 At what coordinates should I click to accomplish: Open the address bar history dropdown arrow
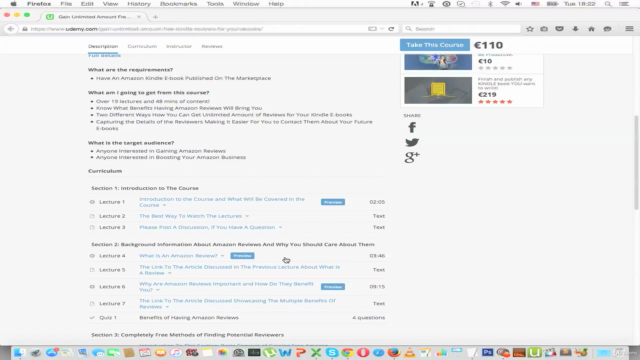coord(382,29)
